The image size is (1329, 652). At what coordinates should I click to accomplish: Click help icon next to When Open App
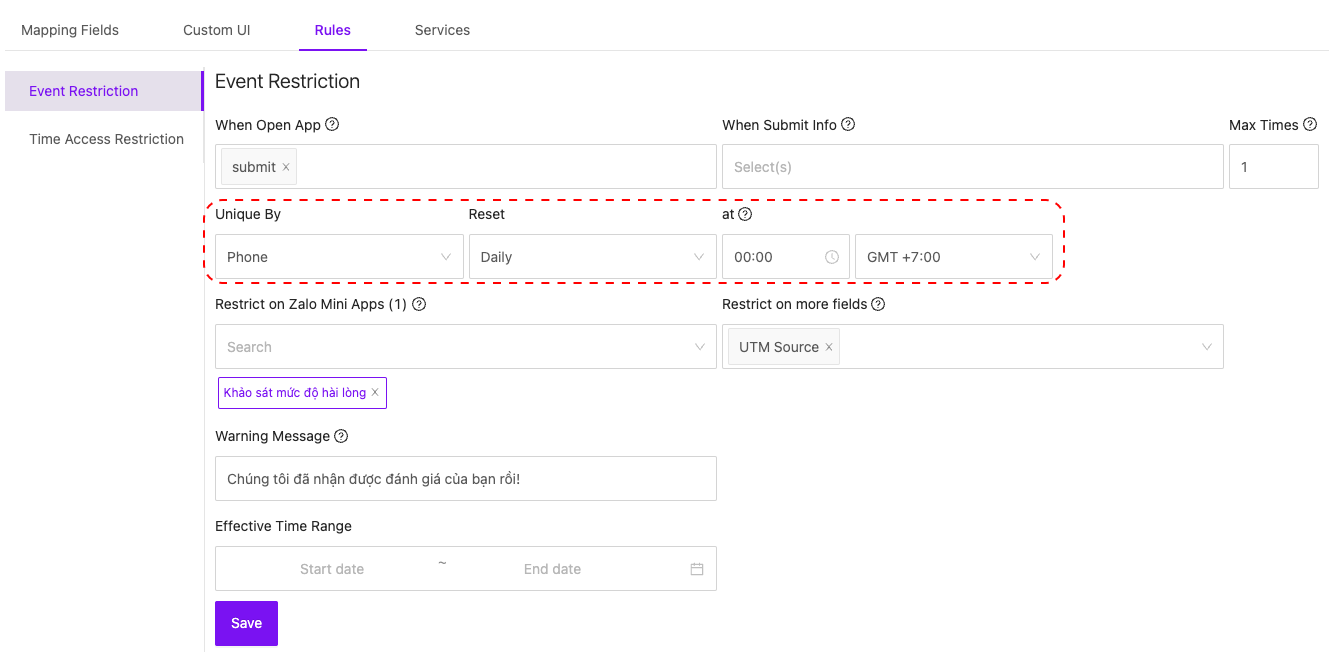point(332,125)
